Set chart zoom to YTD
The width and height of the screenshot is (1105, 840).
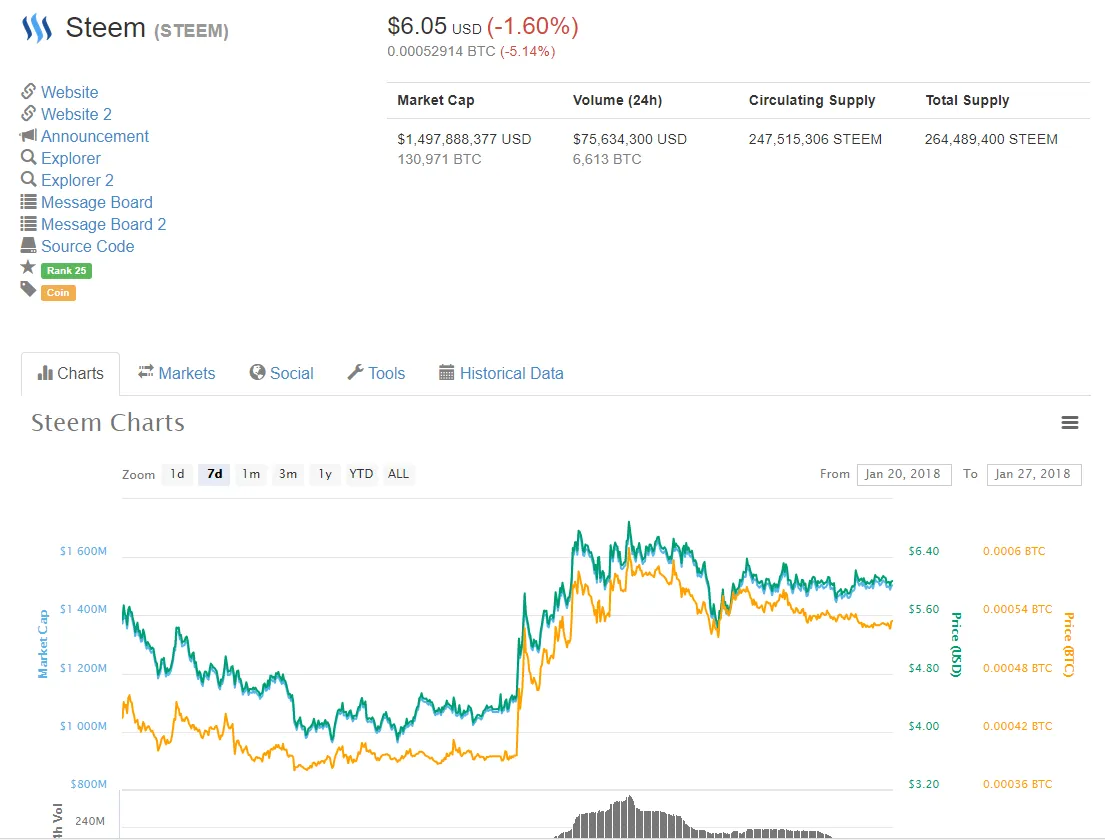[x=362, y=474]
